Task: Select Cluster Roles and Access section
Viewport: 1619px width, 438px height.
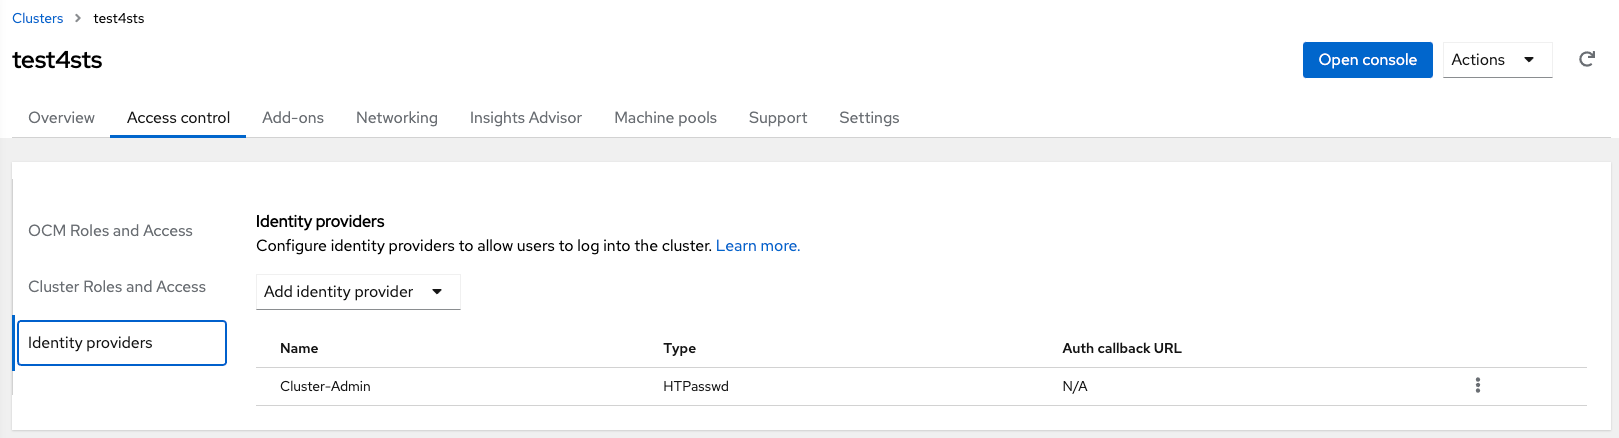Action: coord(117,287)
